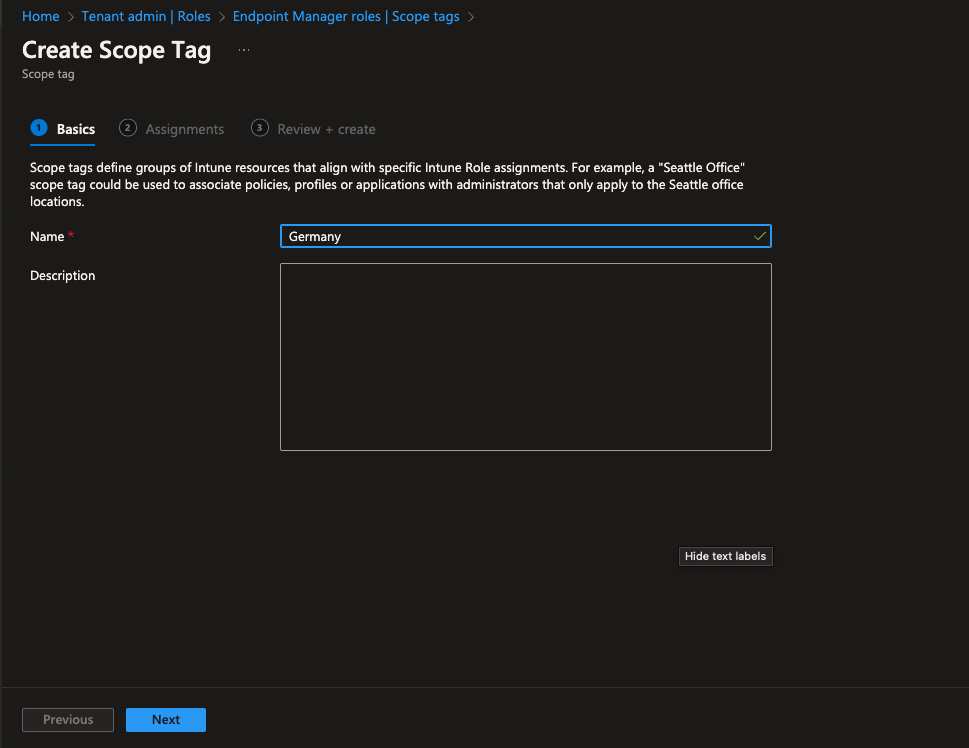Viewport: 969px width, 748px height.
Task: Click the empty Description text area
Action: [x=525, y=356]
